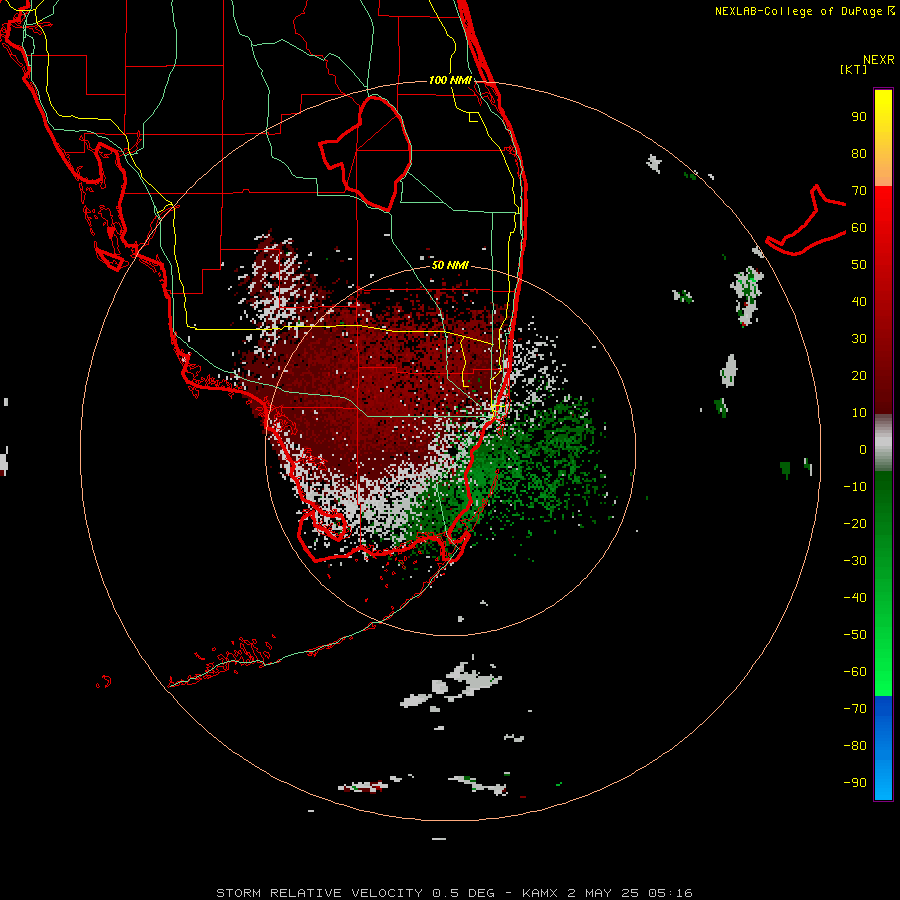The image size is (900, 900).
Task: Select the 50 NMI range ring label
Action: click(450, 265)
